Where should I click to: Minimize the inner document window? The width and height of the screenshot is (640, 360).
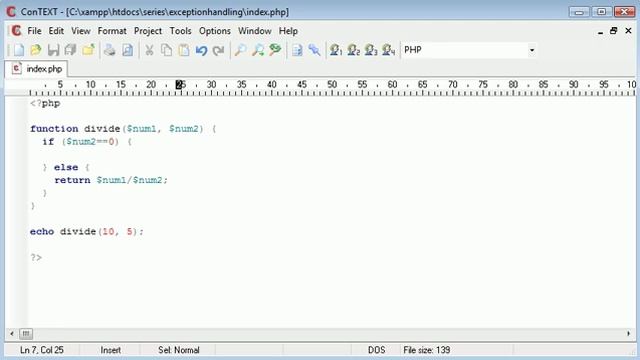pos(600,31)
